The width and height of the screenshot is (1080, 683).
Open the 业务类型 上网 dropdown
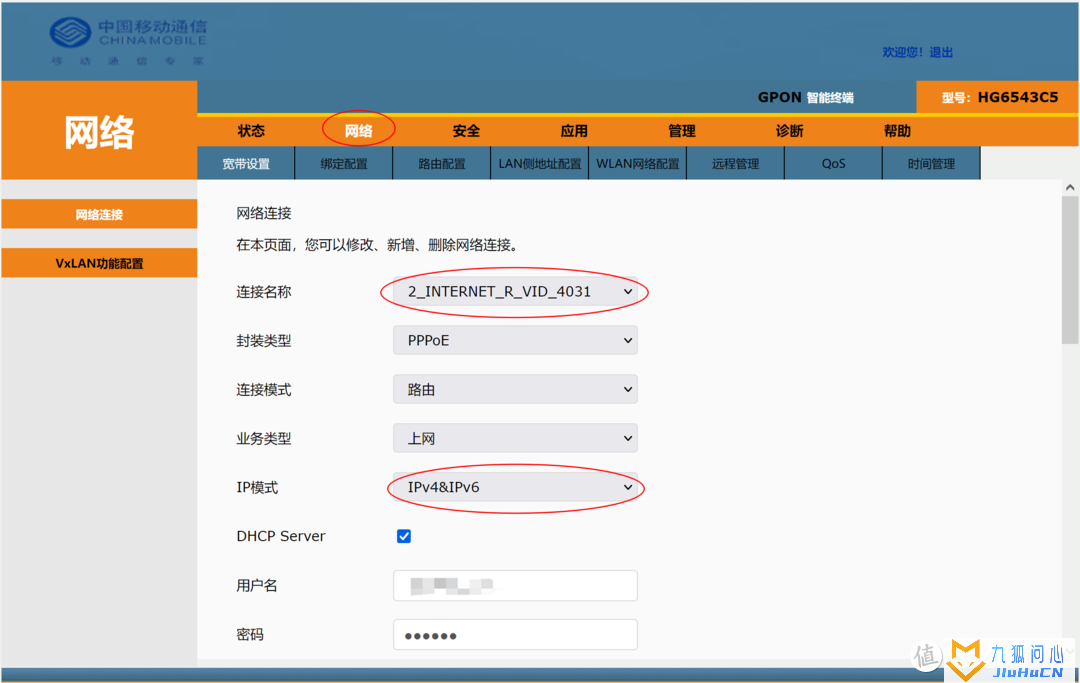coord(515,438)
